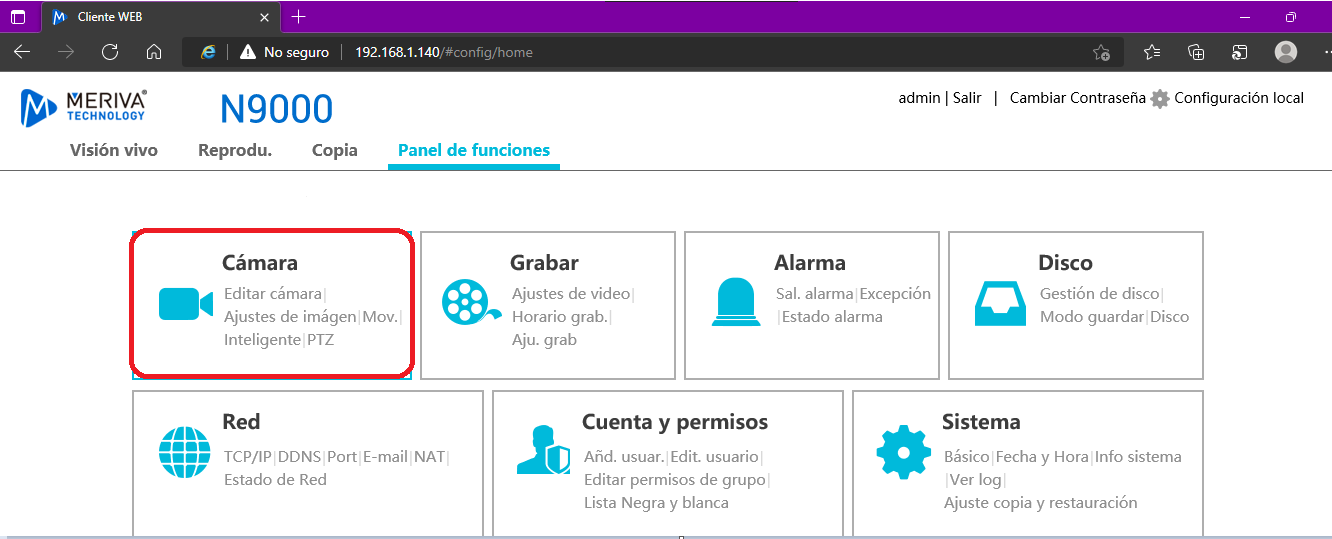This screenshot has height=539, width=1332.
Task: Click the Salir logout link
Action: [x=967, y=98]
